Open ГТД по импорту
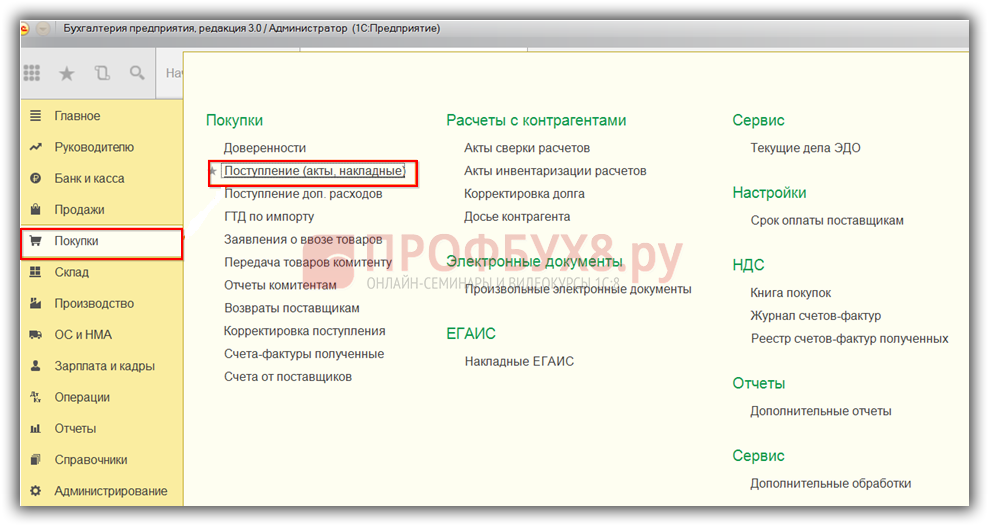 point(269,216)
